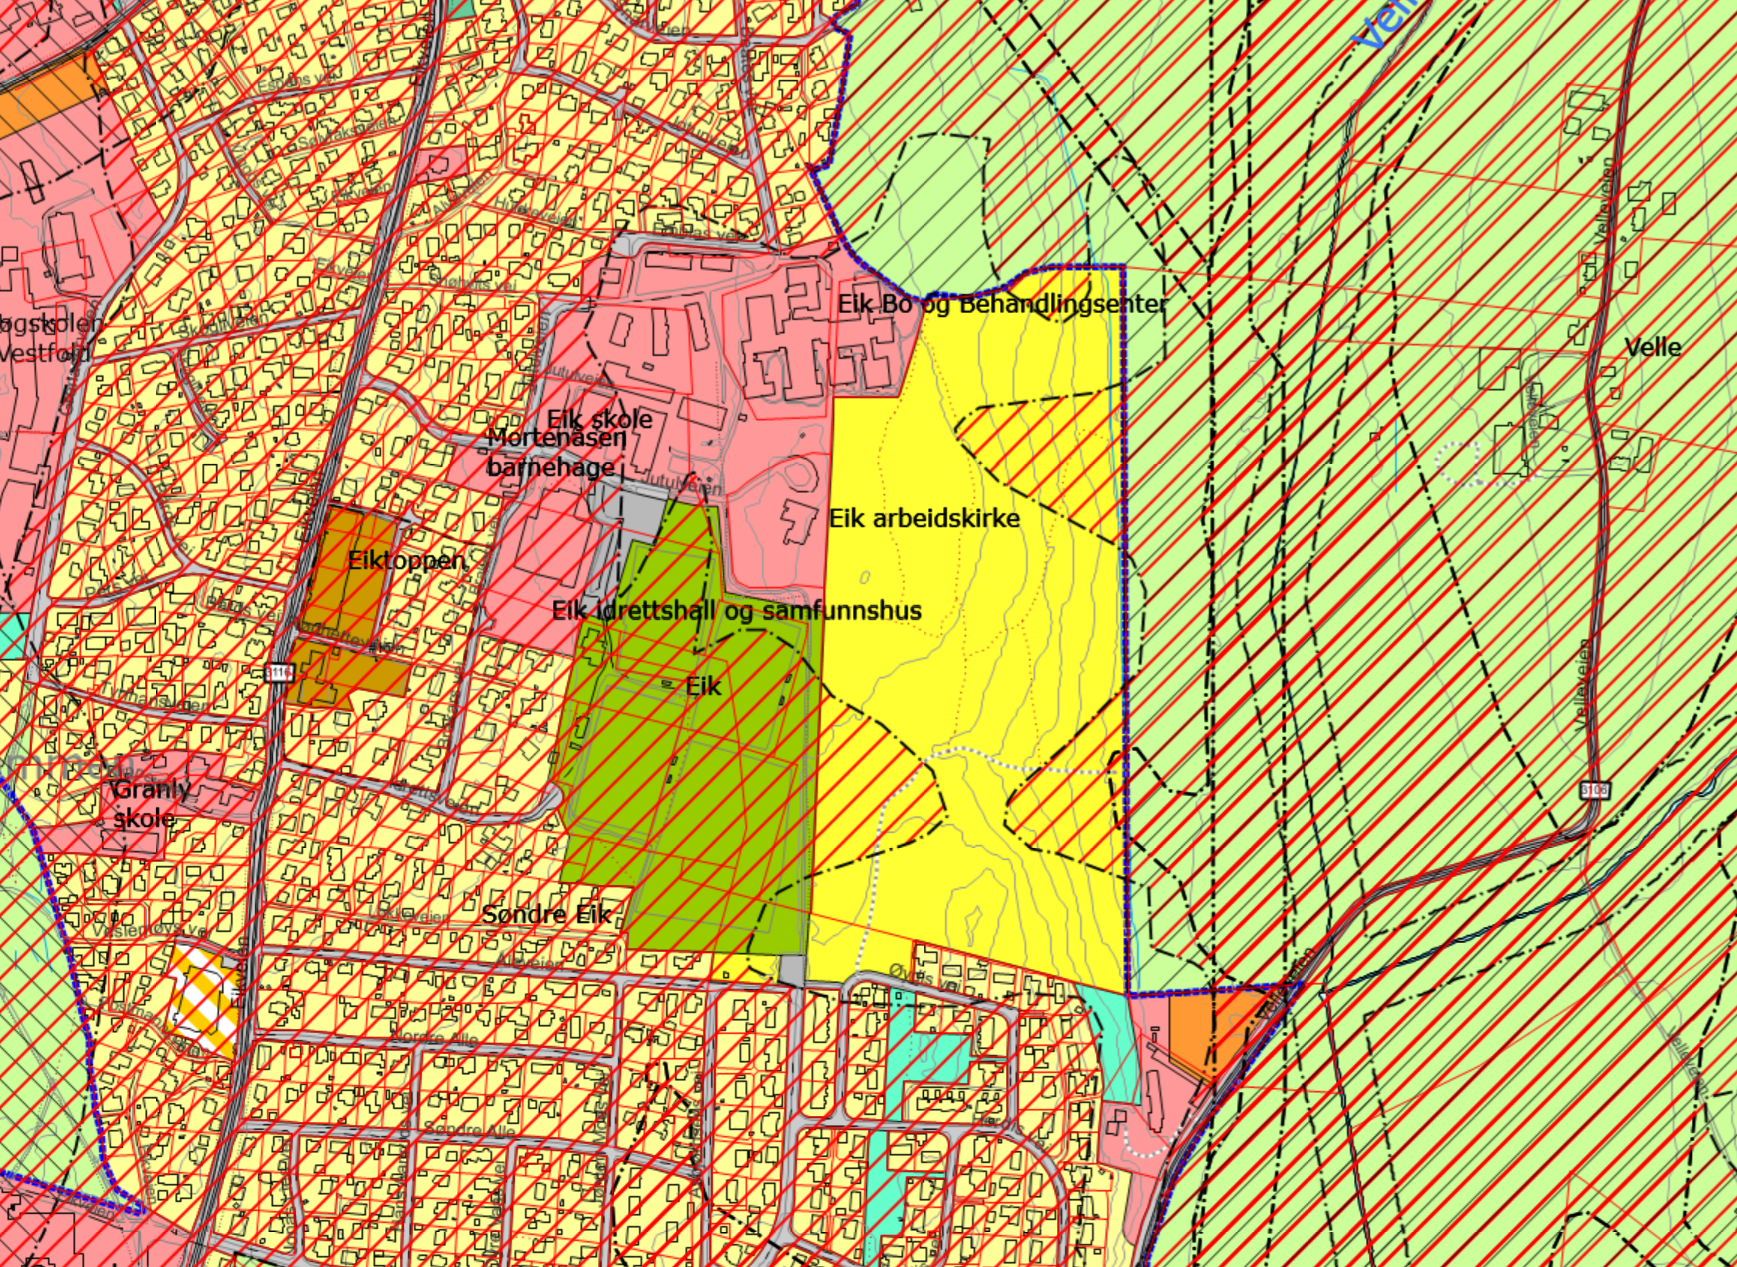Click the 'Eik arbeidskirke' label
1737x1267 pixels.
pos(924,518)
